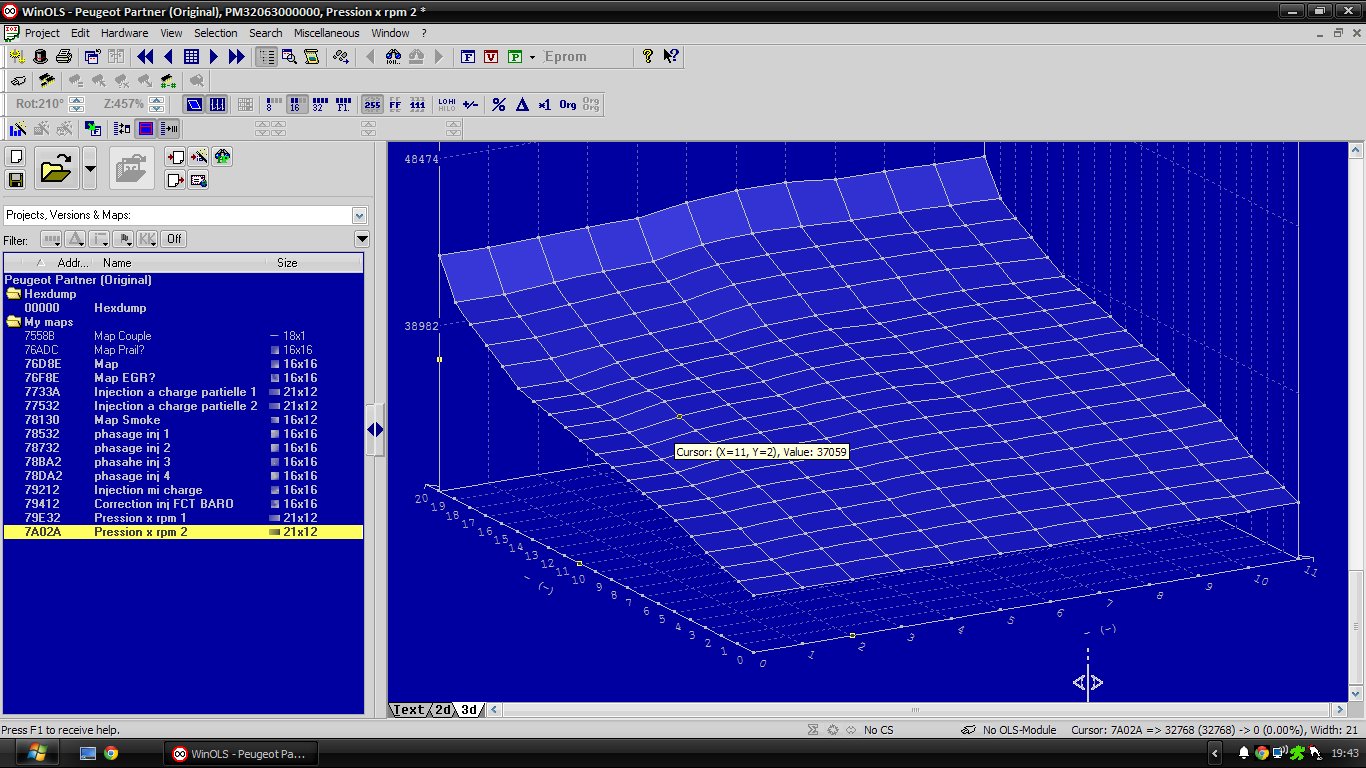Screen dimensions: 1366x768
Task: Open Chrome from the Windows taskbar
Action: (x=111, y=753)
